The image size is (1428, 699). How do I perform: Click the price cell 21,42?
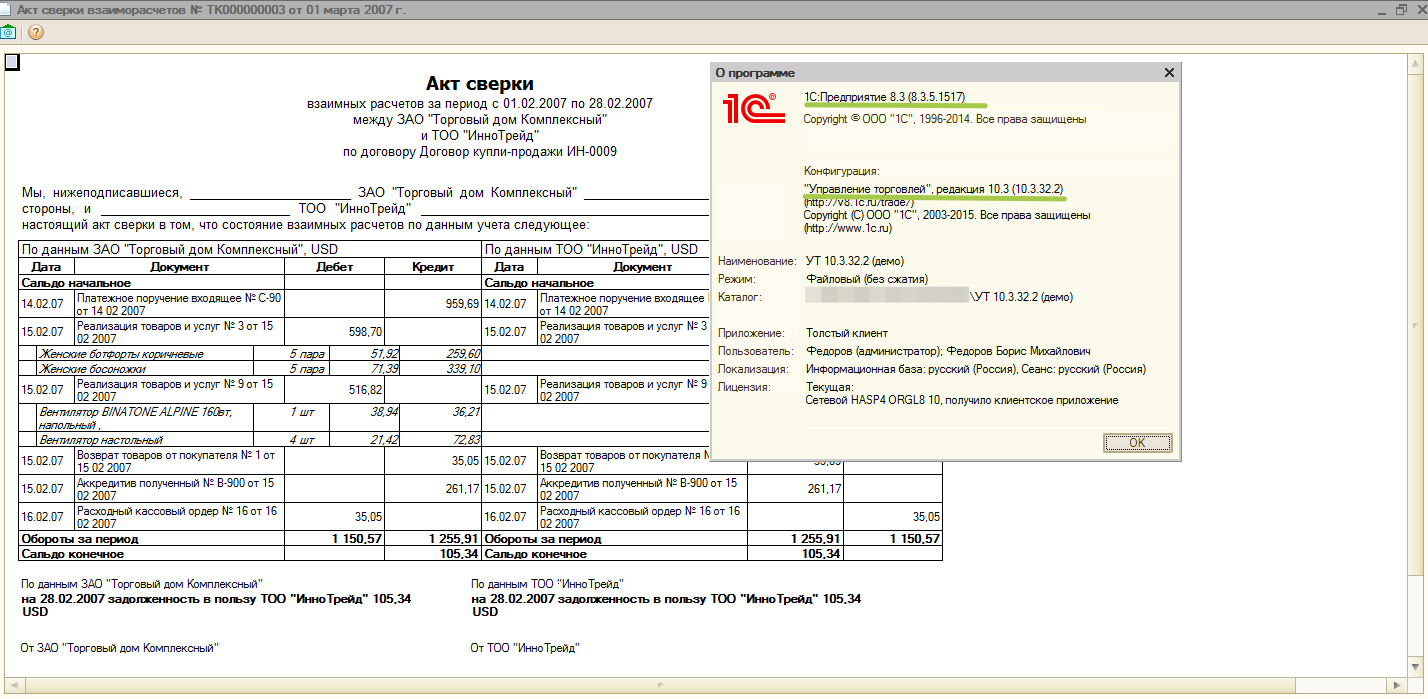pyautogui.click(x=365, y=440)
